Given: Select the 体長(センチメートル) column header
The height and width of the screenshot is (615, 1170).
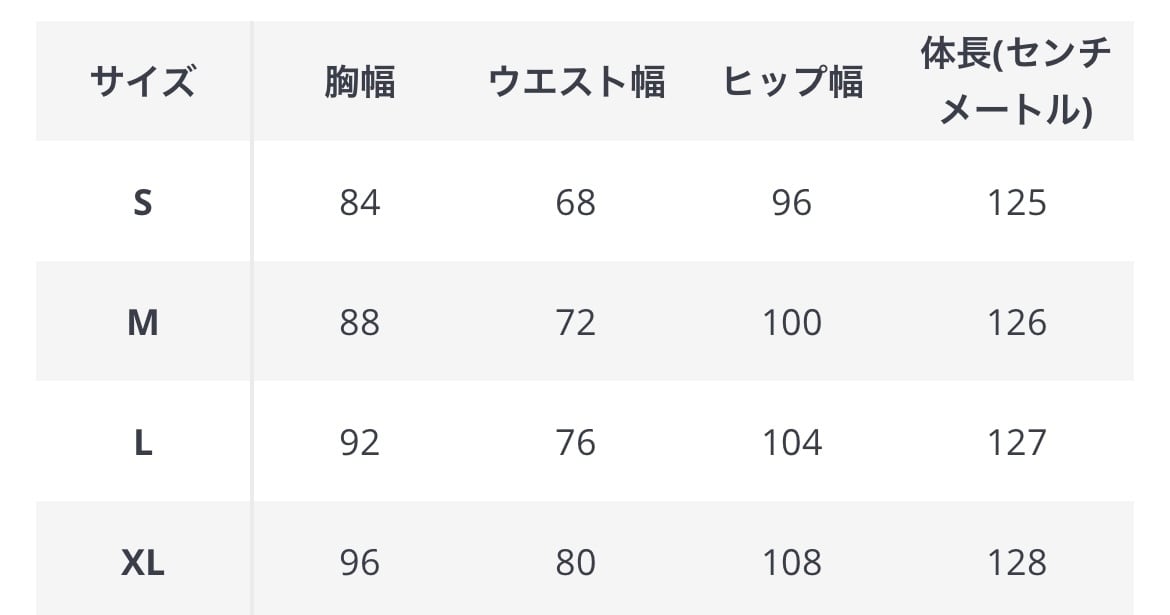Looking at the screenshot, I should 1016,81.
